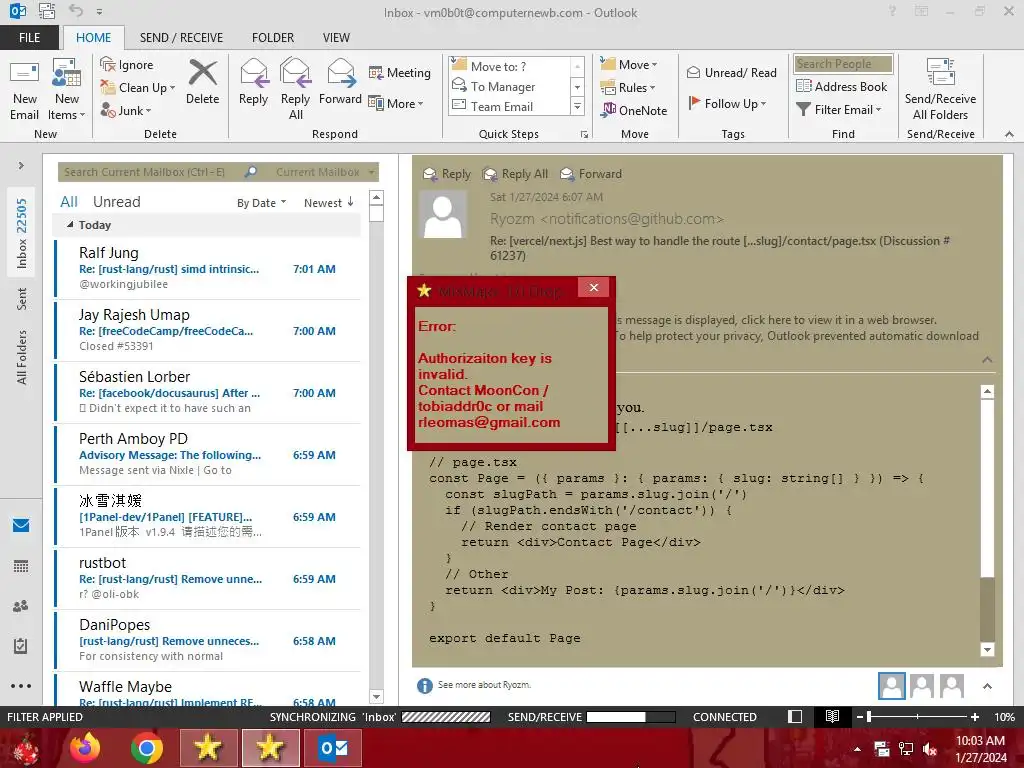Toggle the Newest sort order
This screenshot has height=768, width=1024.
coord(328,203)
